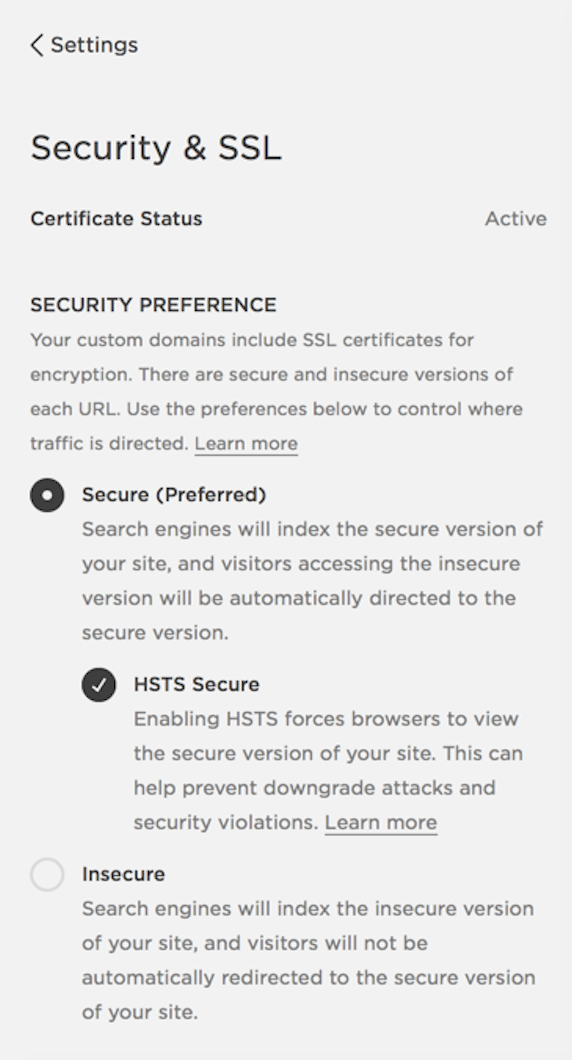The image size is (572, 1060).
Task: Click the Certificate Status label
Action: coord(116,219)
